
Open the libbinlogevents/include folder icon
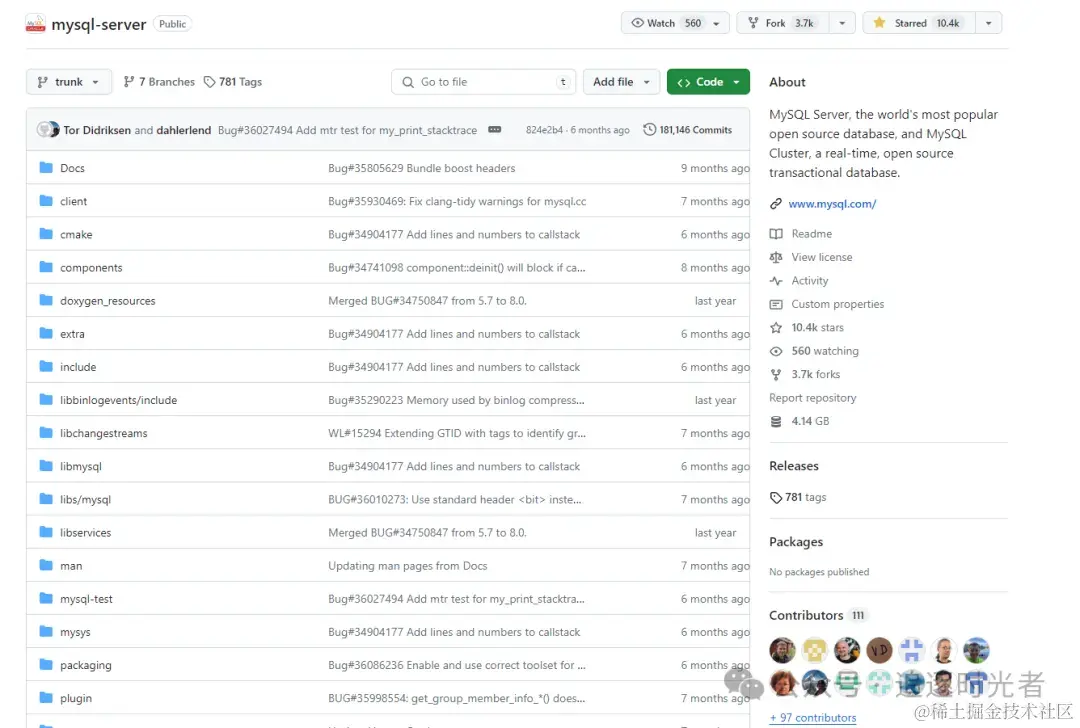(x=46, y=399)
